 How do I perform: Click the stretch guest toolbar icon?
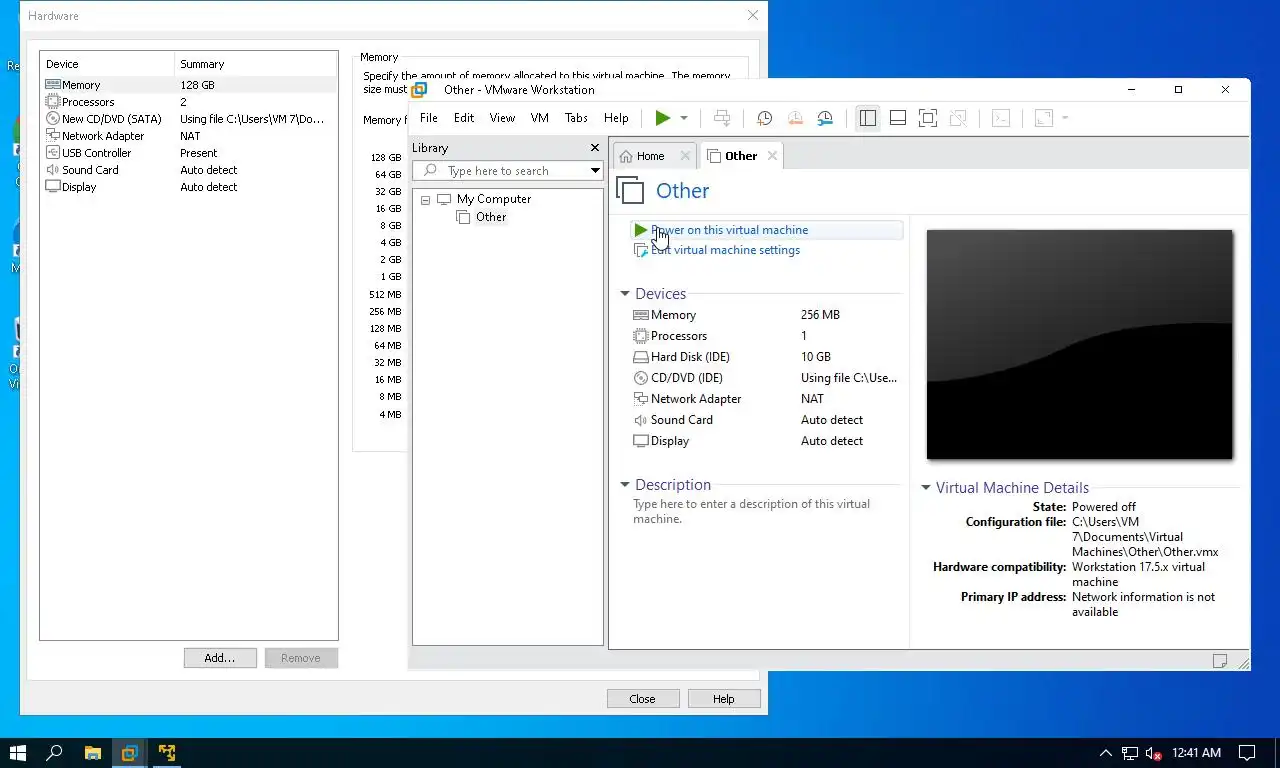(x=1044, y=118)
